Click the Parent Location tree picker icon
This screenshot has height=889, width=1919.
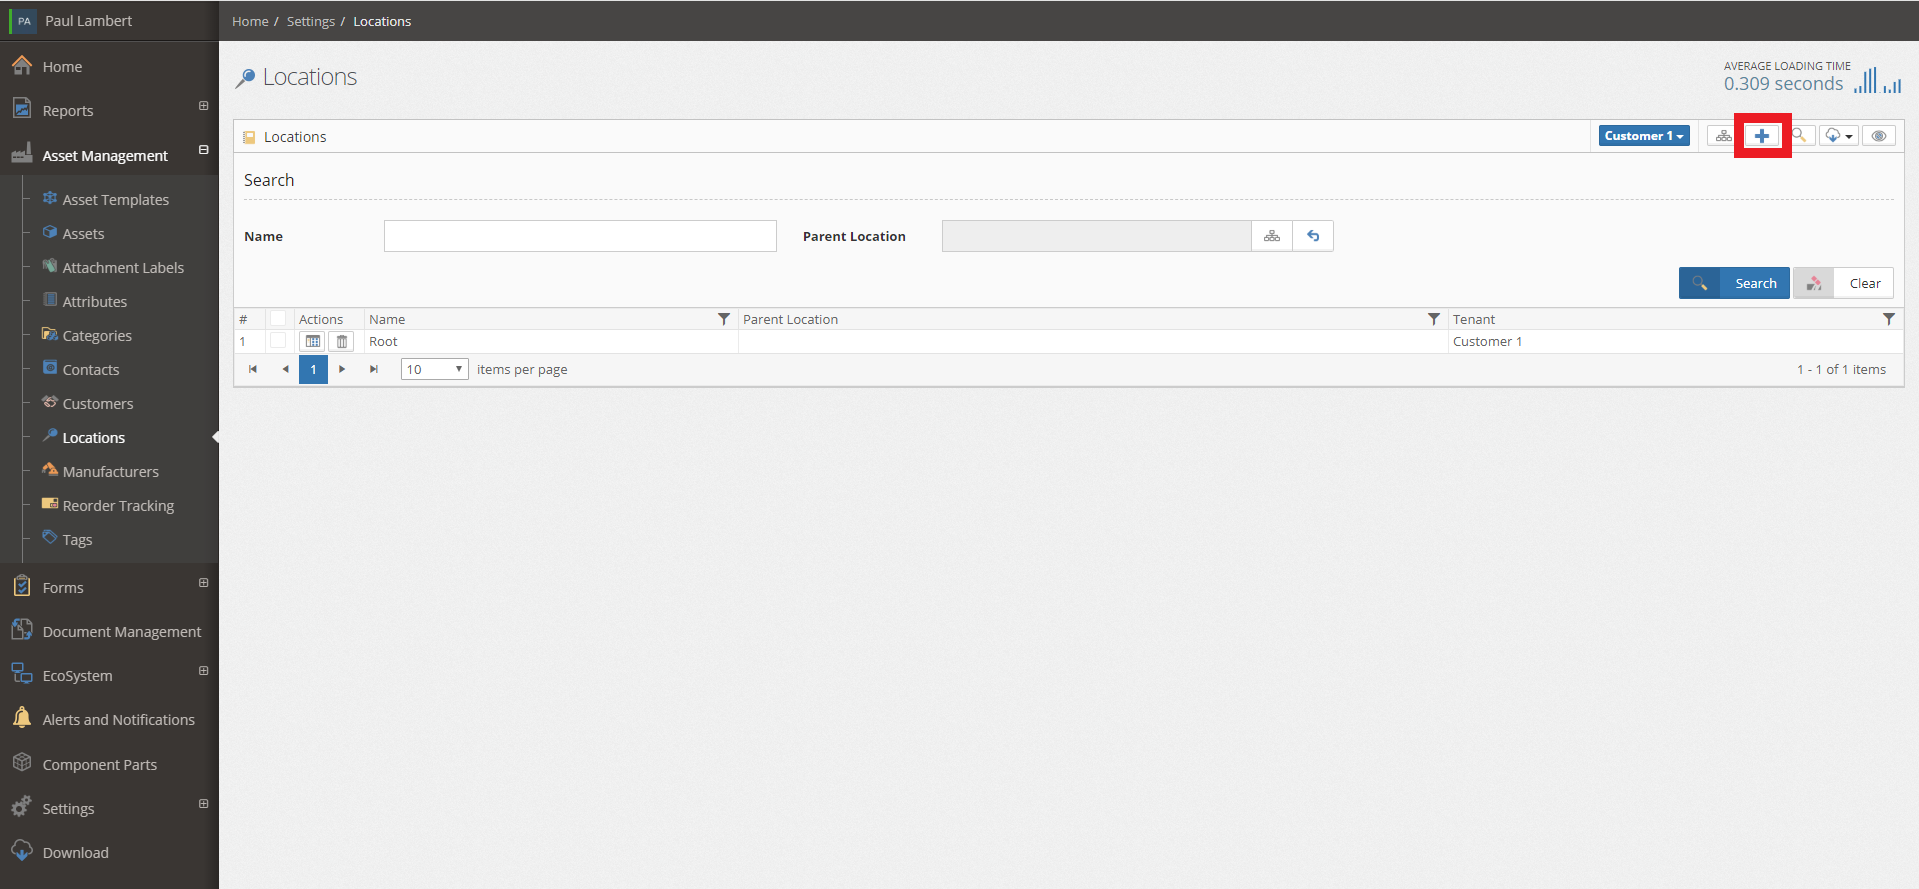pos(1272,236)
